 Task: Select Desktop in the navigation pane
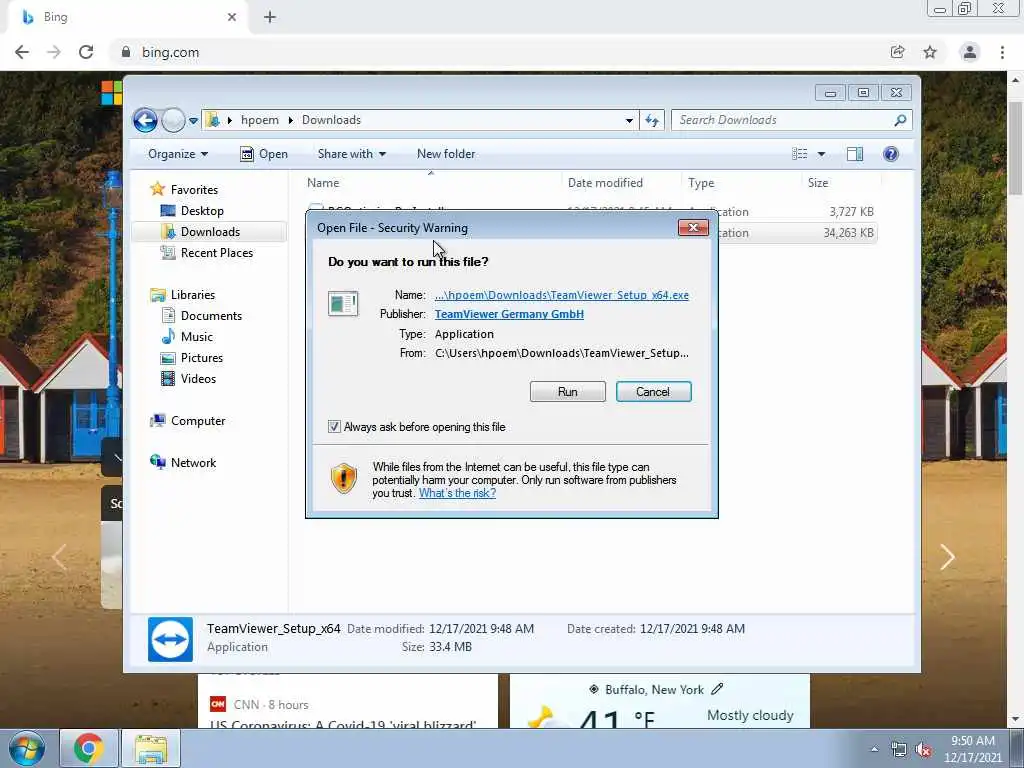[202, 211]
